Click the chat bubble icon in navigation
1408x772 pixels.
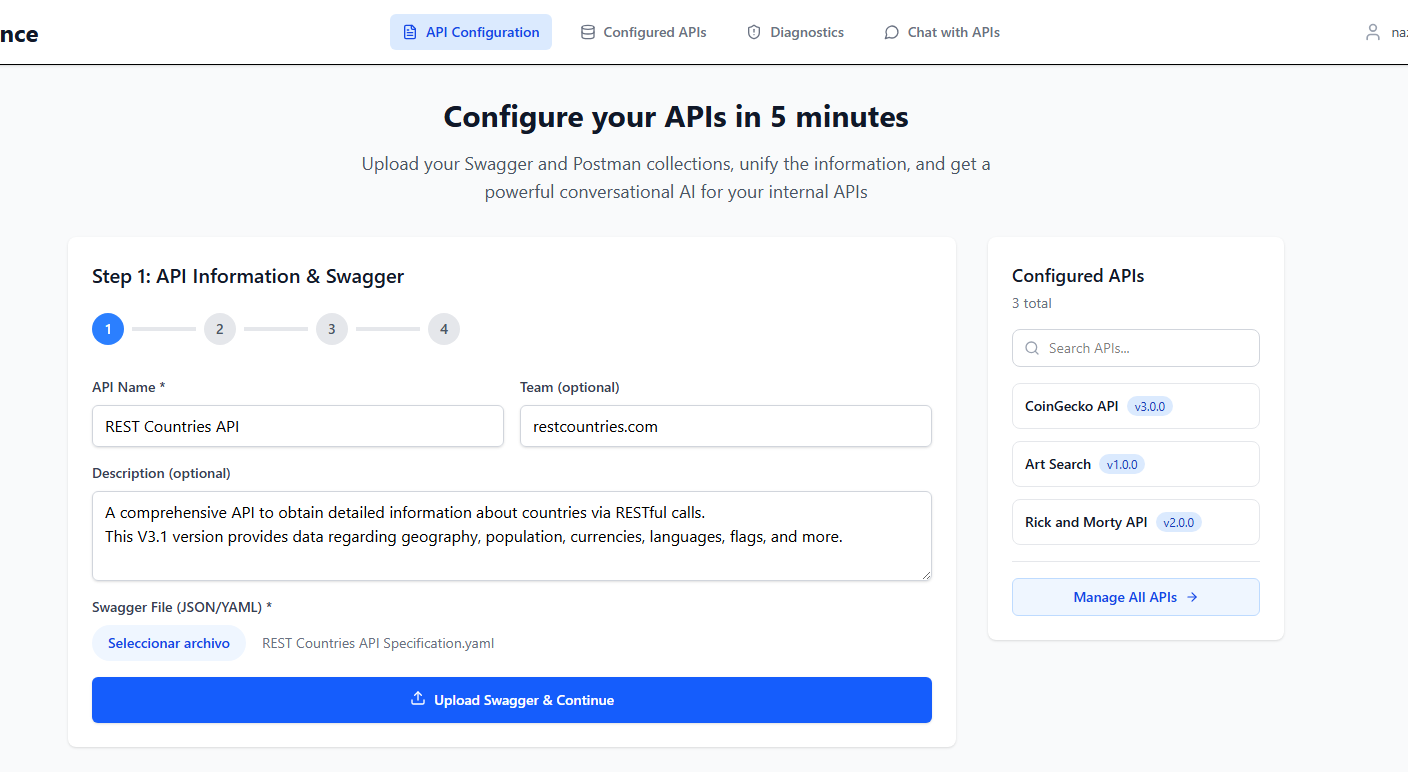[892, 32]
